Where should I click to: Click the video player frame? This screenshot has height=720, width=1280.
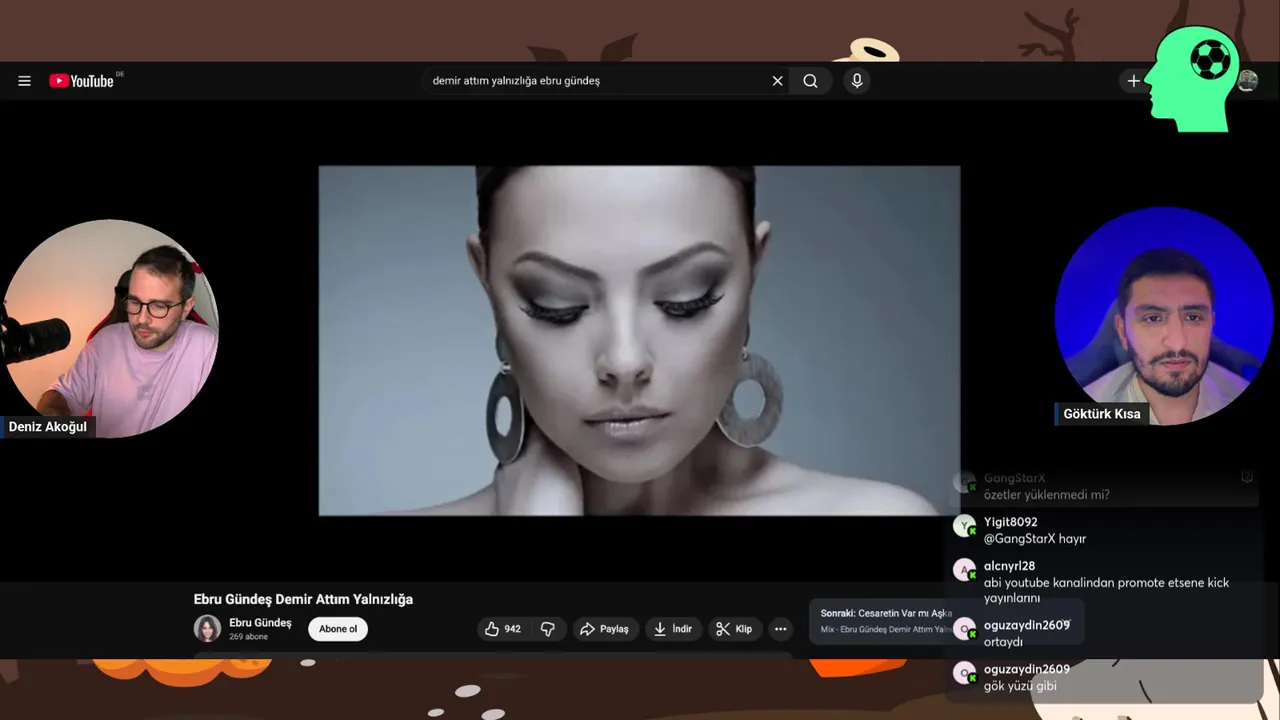click(639, 341)
